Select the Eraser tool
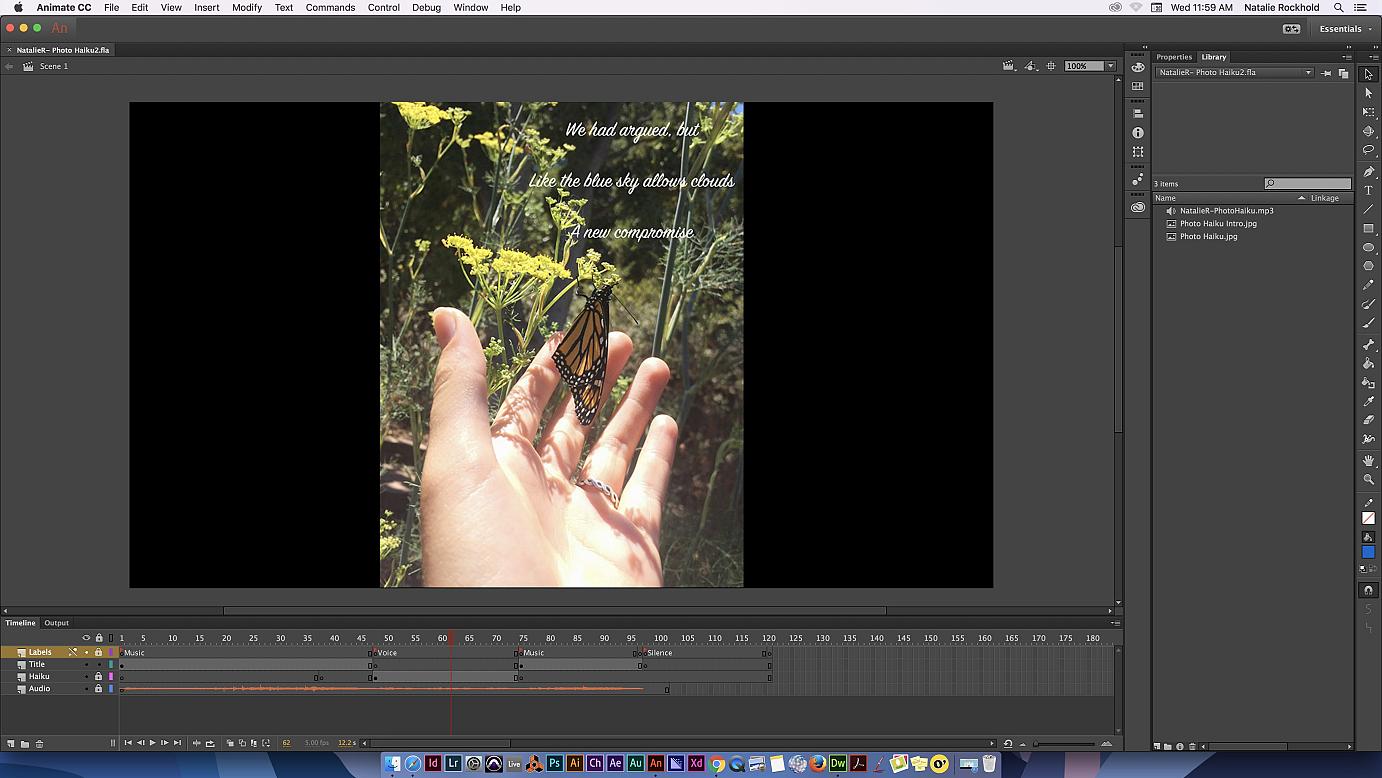Viewport: 1382px width, 778px height. coord(1368,420)
